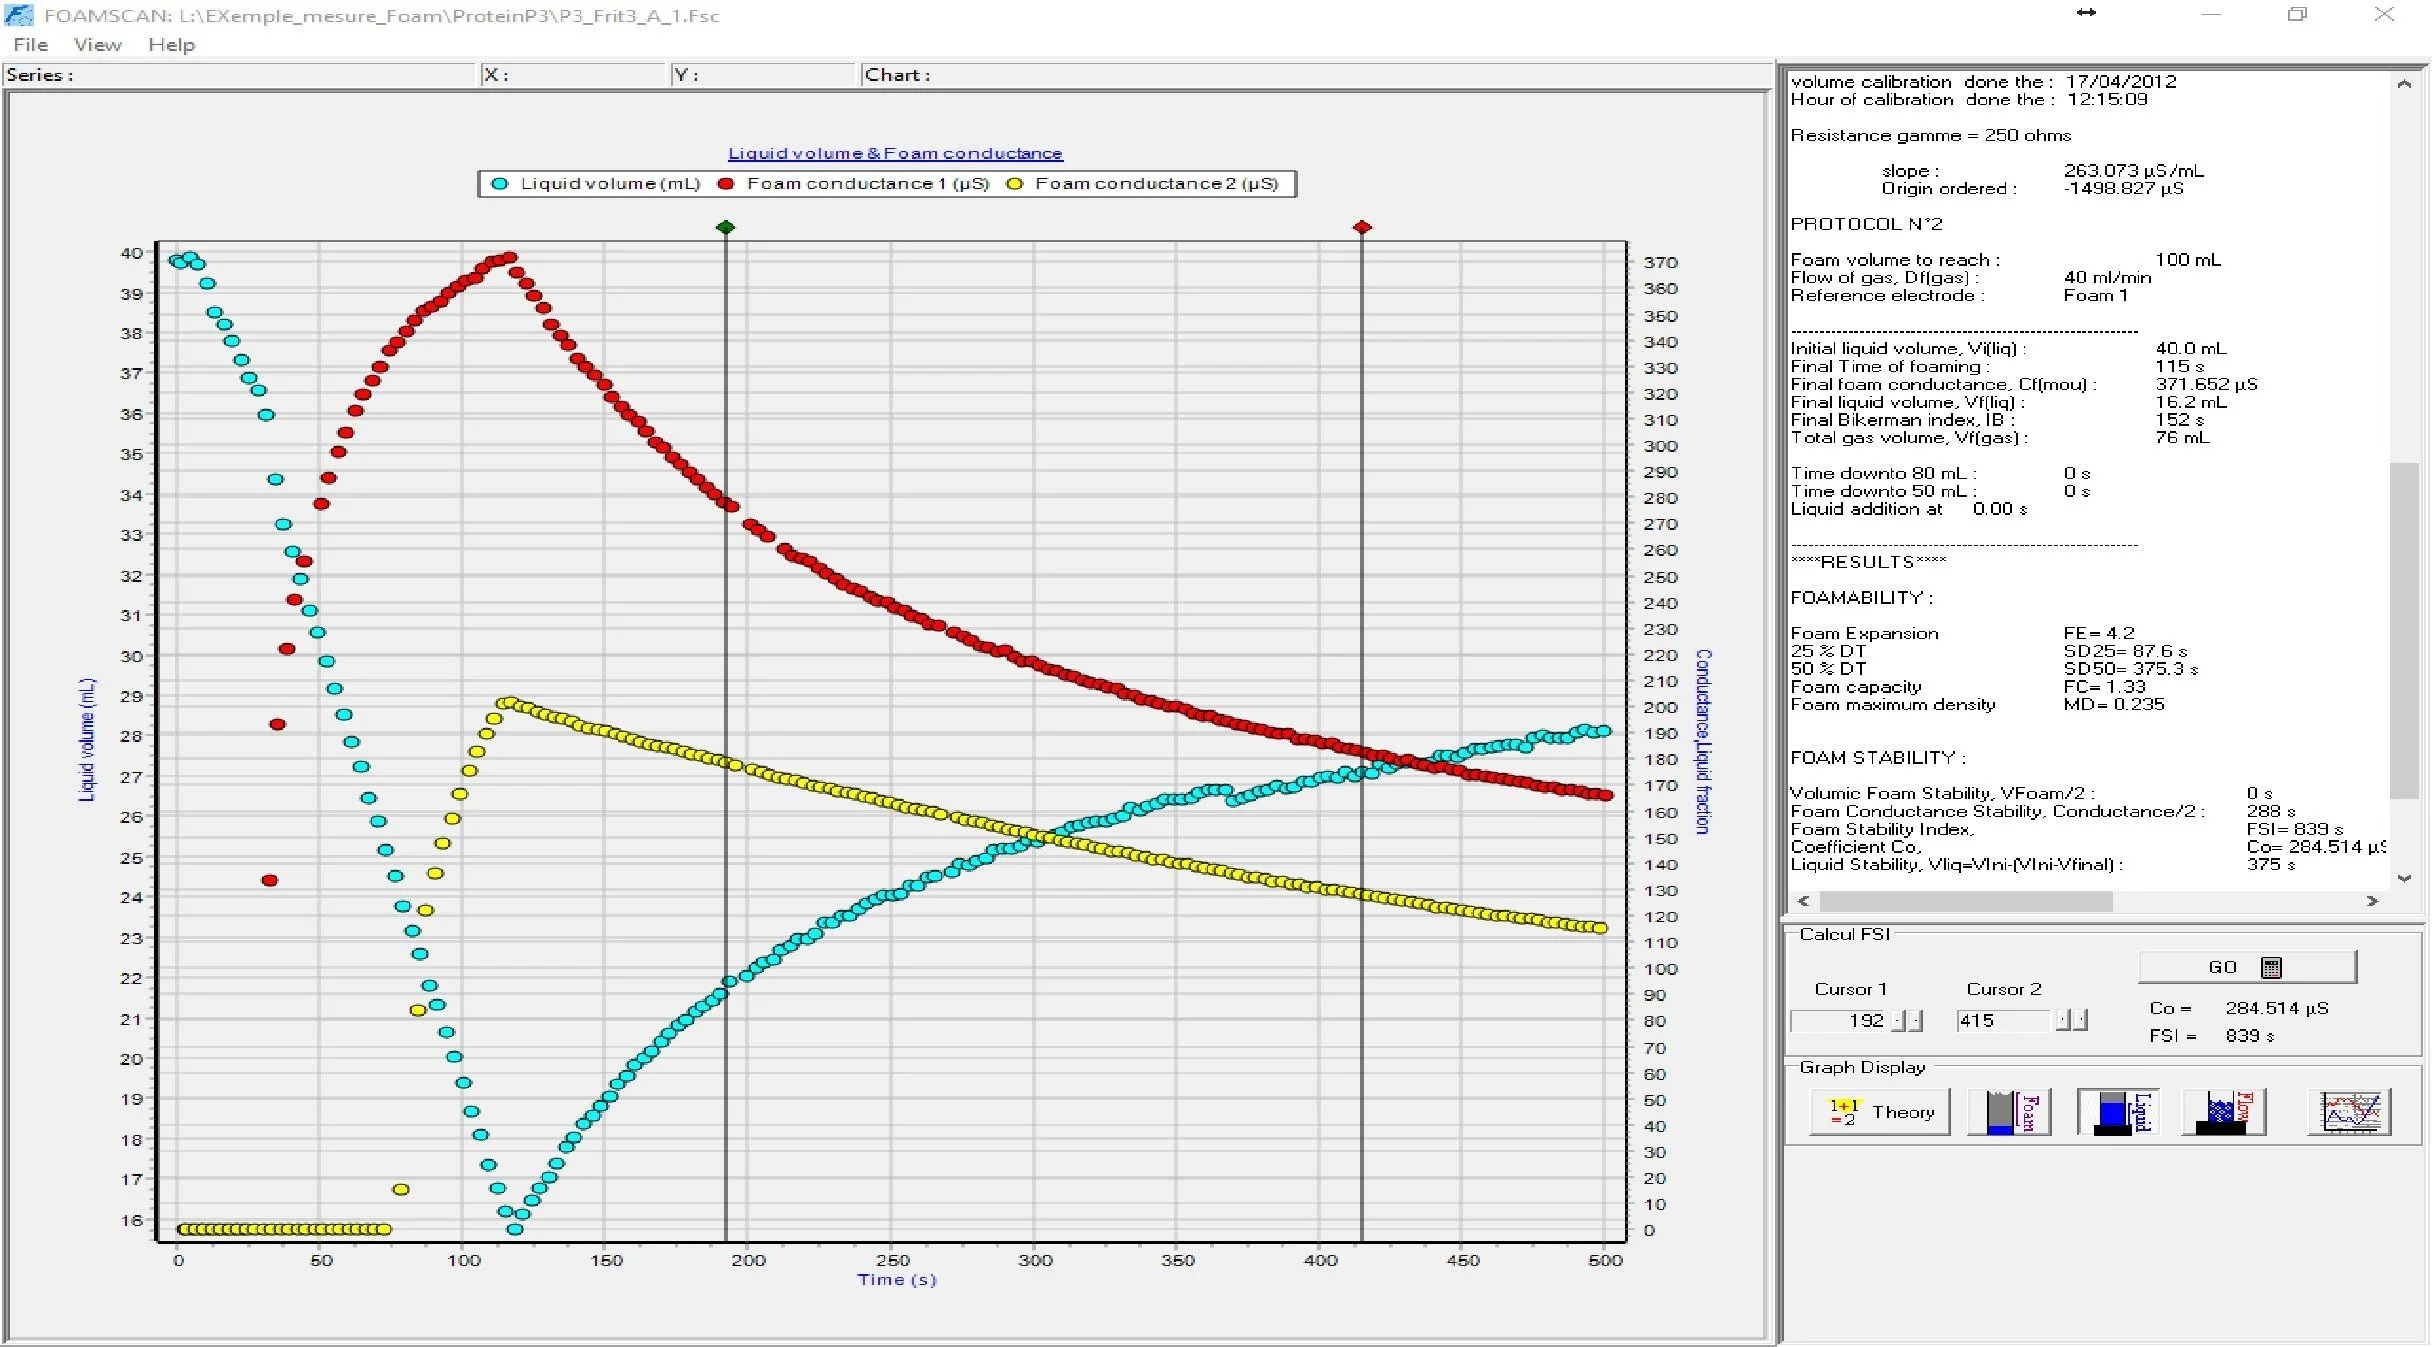Click the Cursor 1 value field

1838,1021
